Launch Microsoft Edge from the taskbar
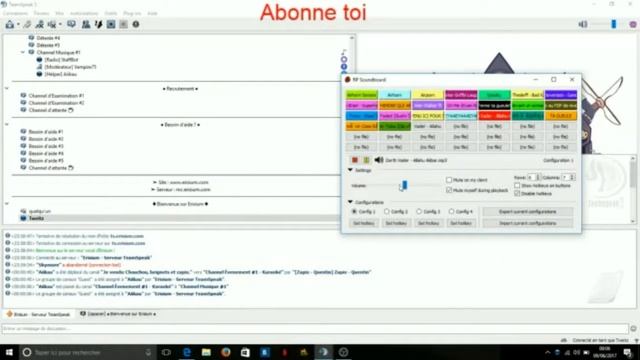 coord(187,352)
